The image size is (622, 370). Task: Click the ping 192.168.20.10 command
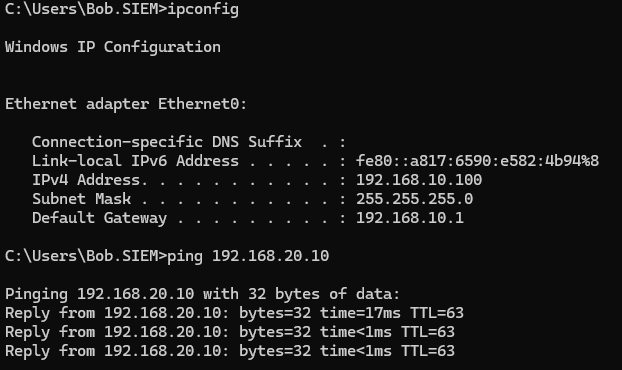point(248,256)
